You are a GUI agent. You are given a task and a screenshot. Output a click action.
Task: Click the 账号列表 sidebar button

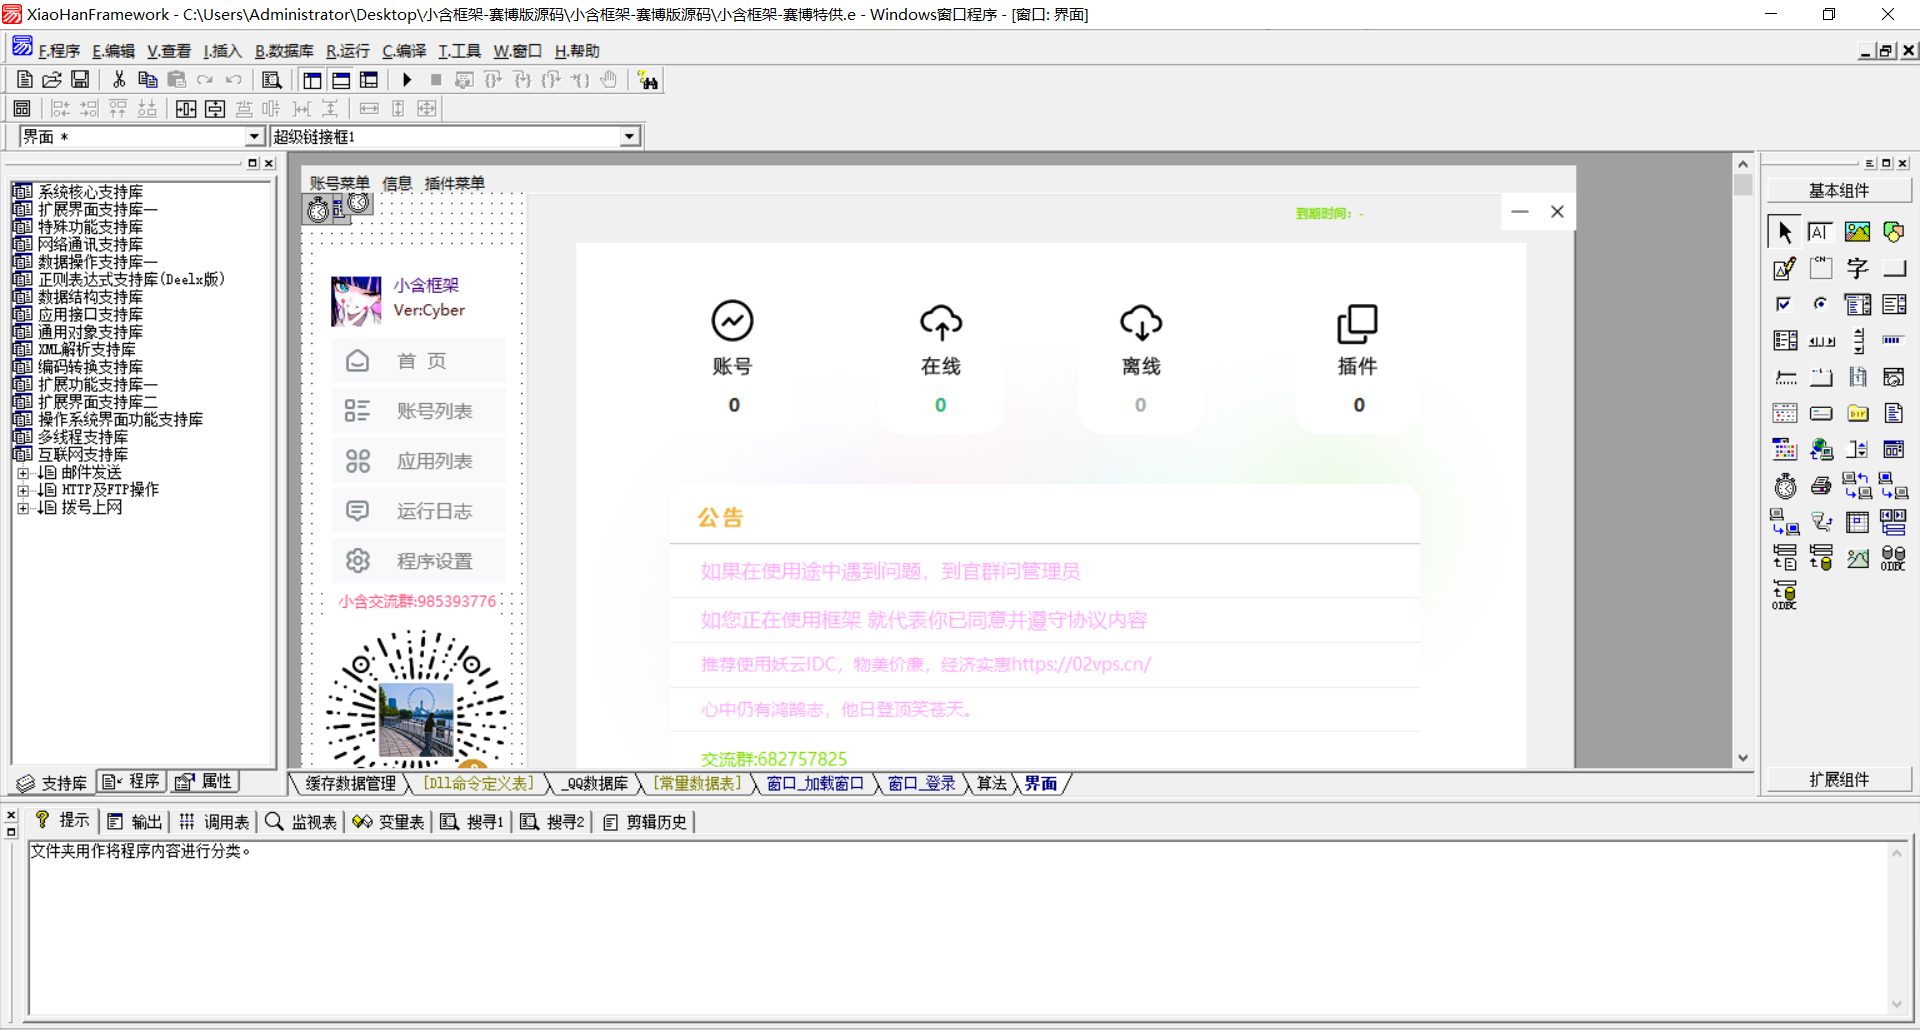click(418, 411)
